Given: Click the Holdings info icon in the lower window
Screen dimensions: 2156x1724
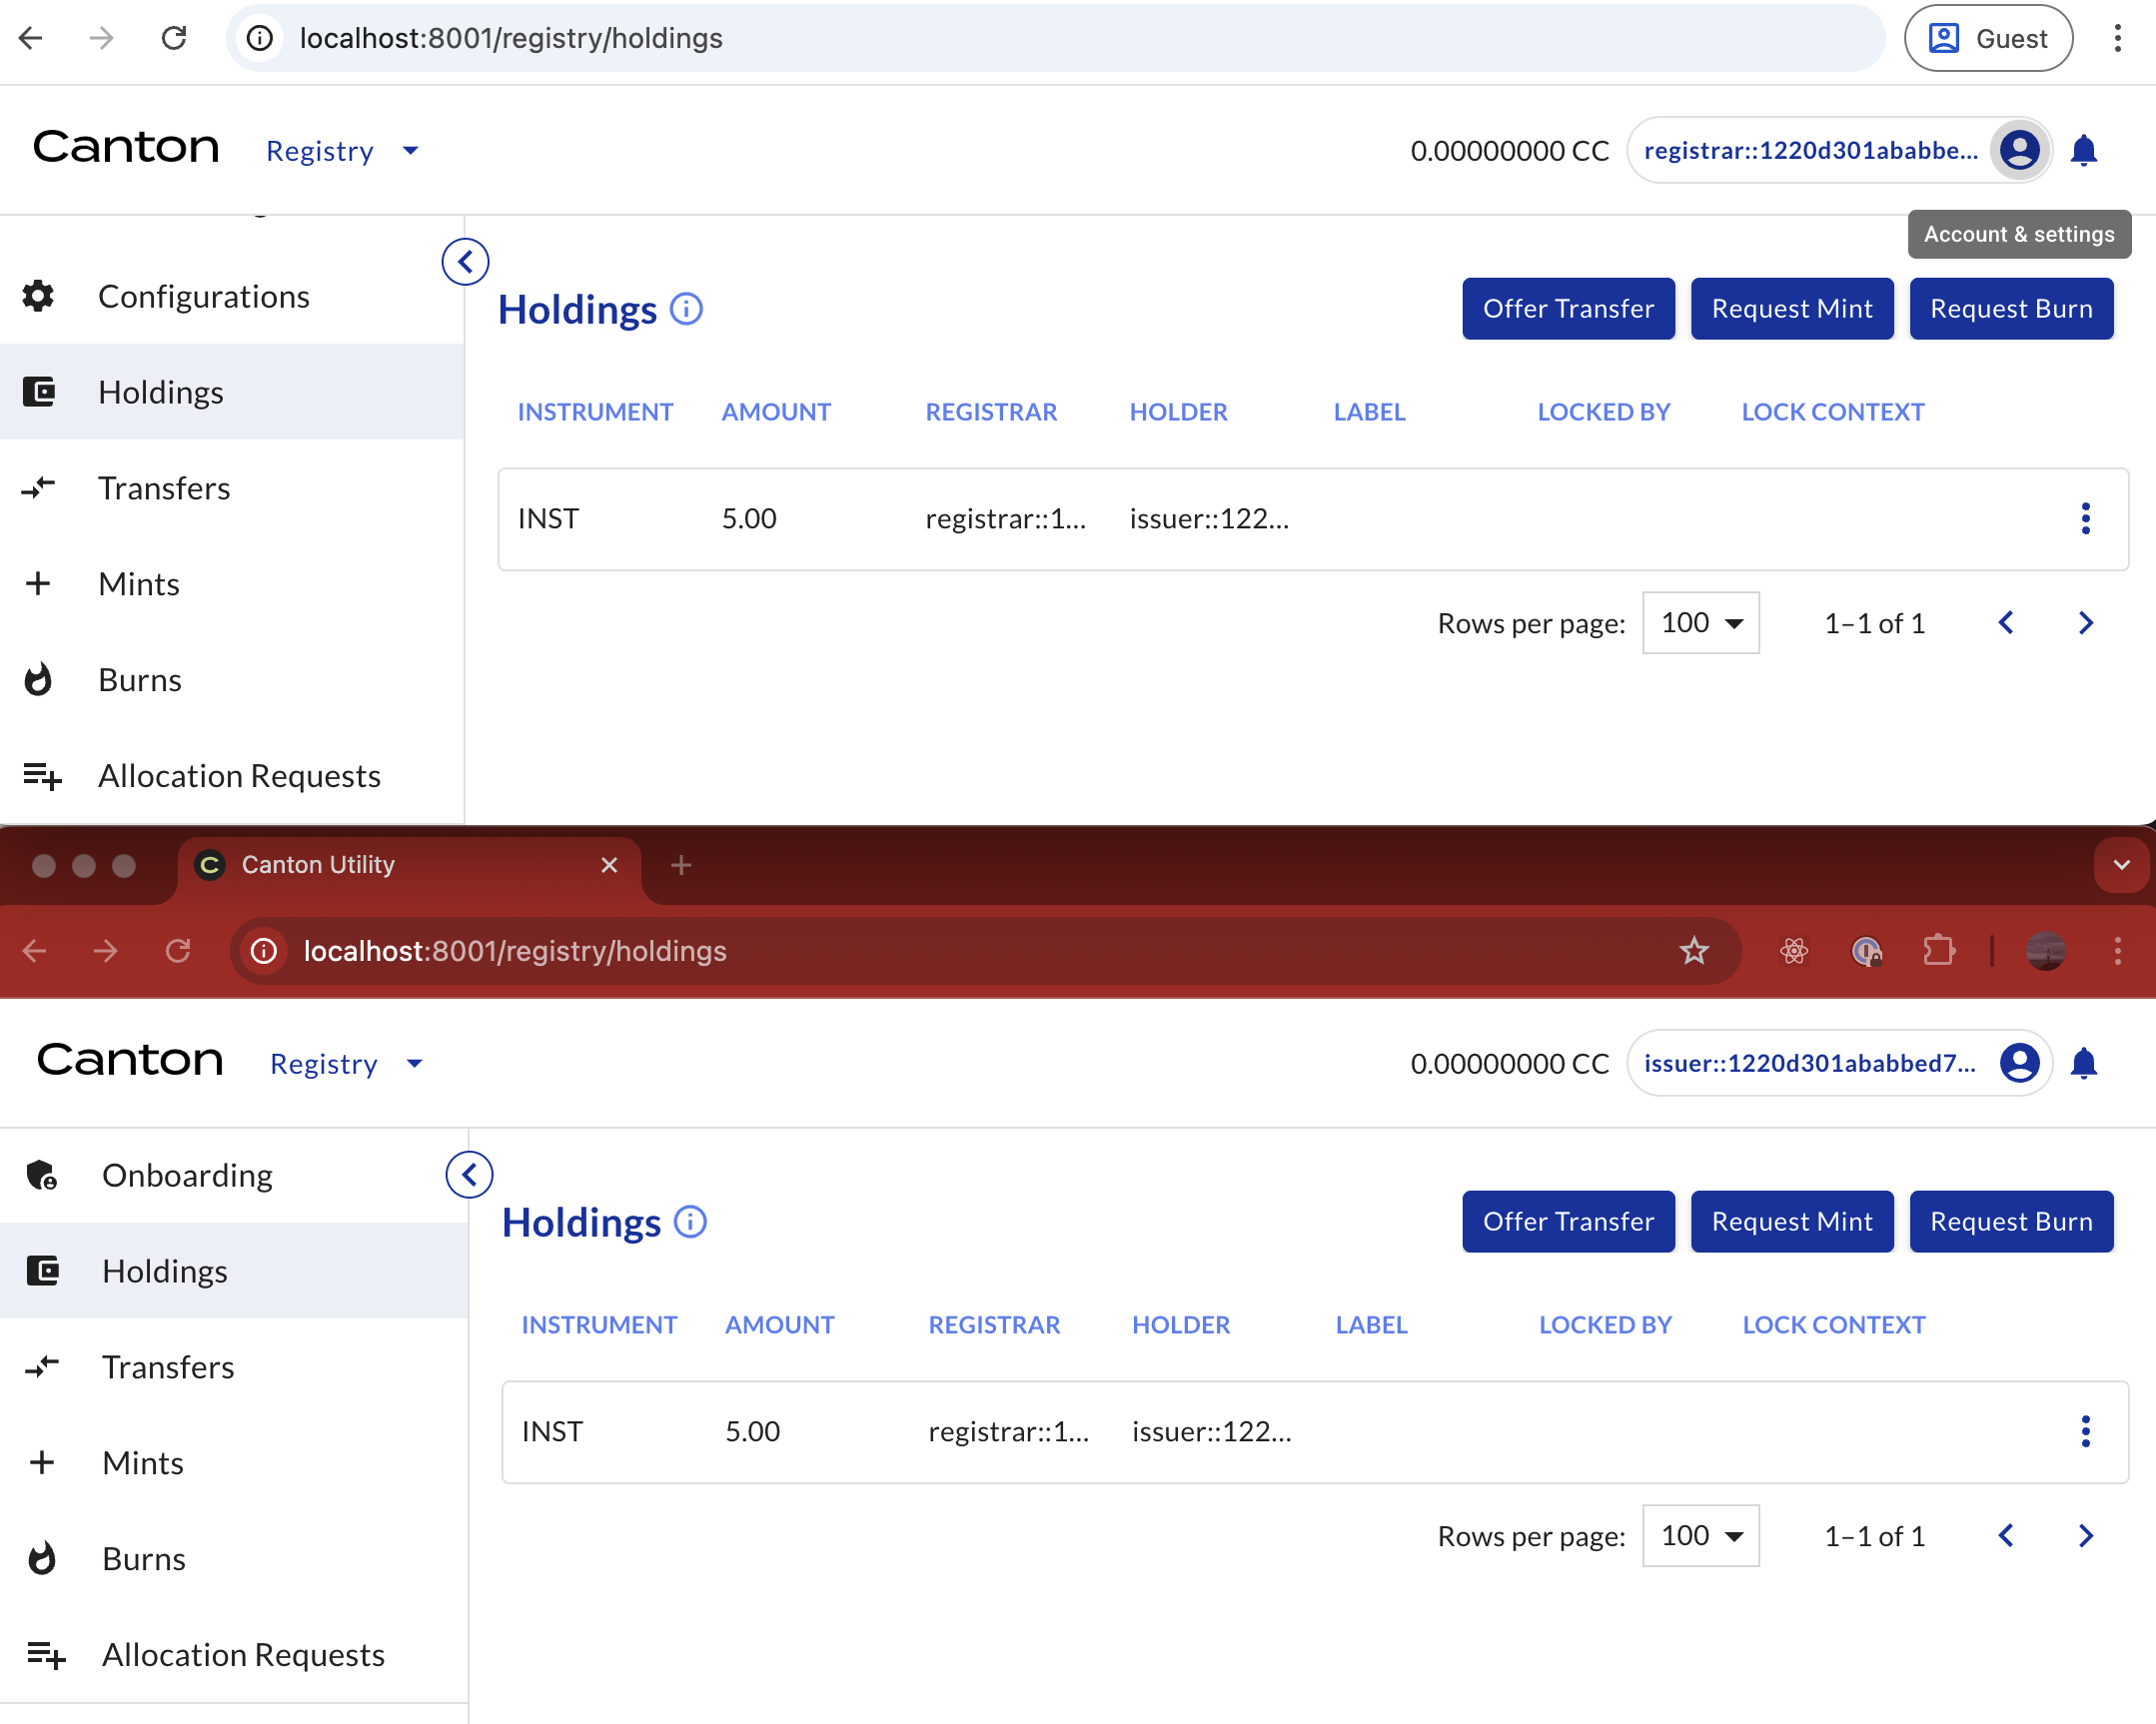Looking at the screenshot, I should click(690, 1221).
